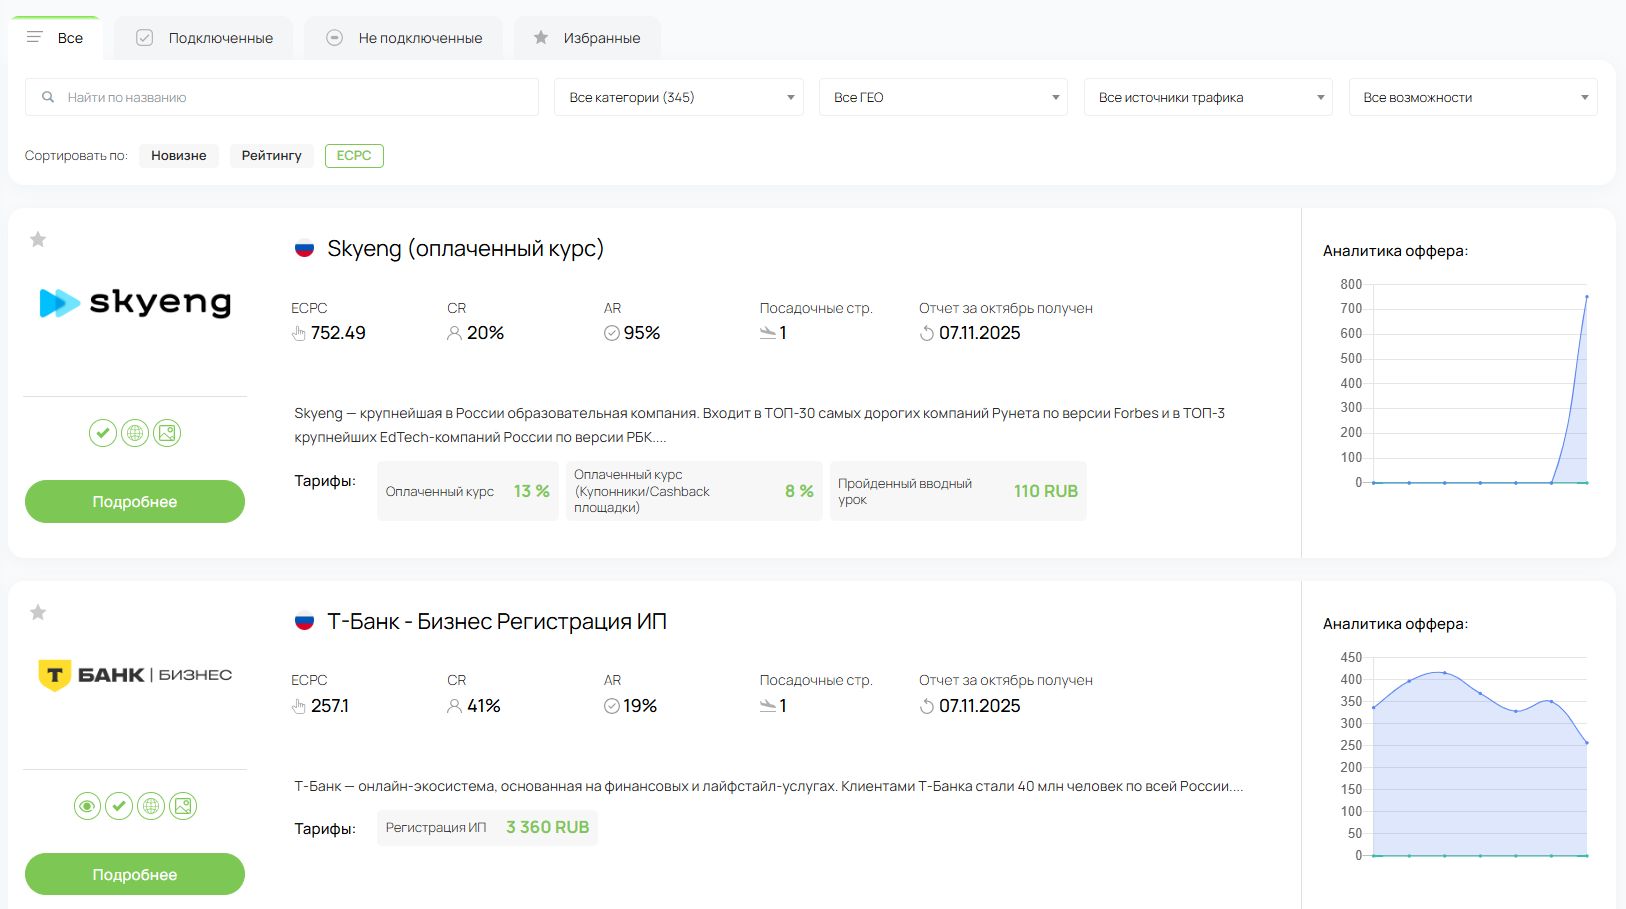Star the Т-Банк Бизнес offer
This screenshot has height=909, width=1626.
tap(38, 612)
